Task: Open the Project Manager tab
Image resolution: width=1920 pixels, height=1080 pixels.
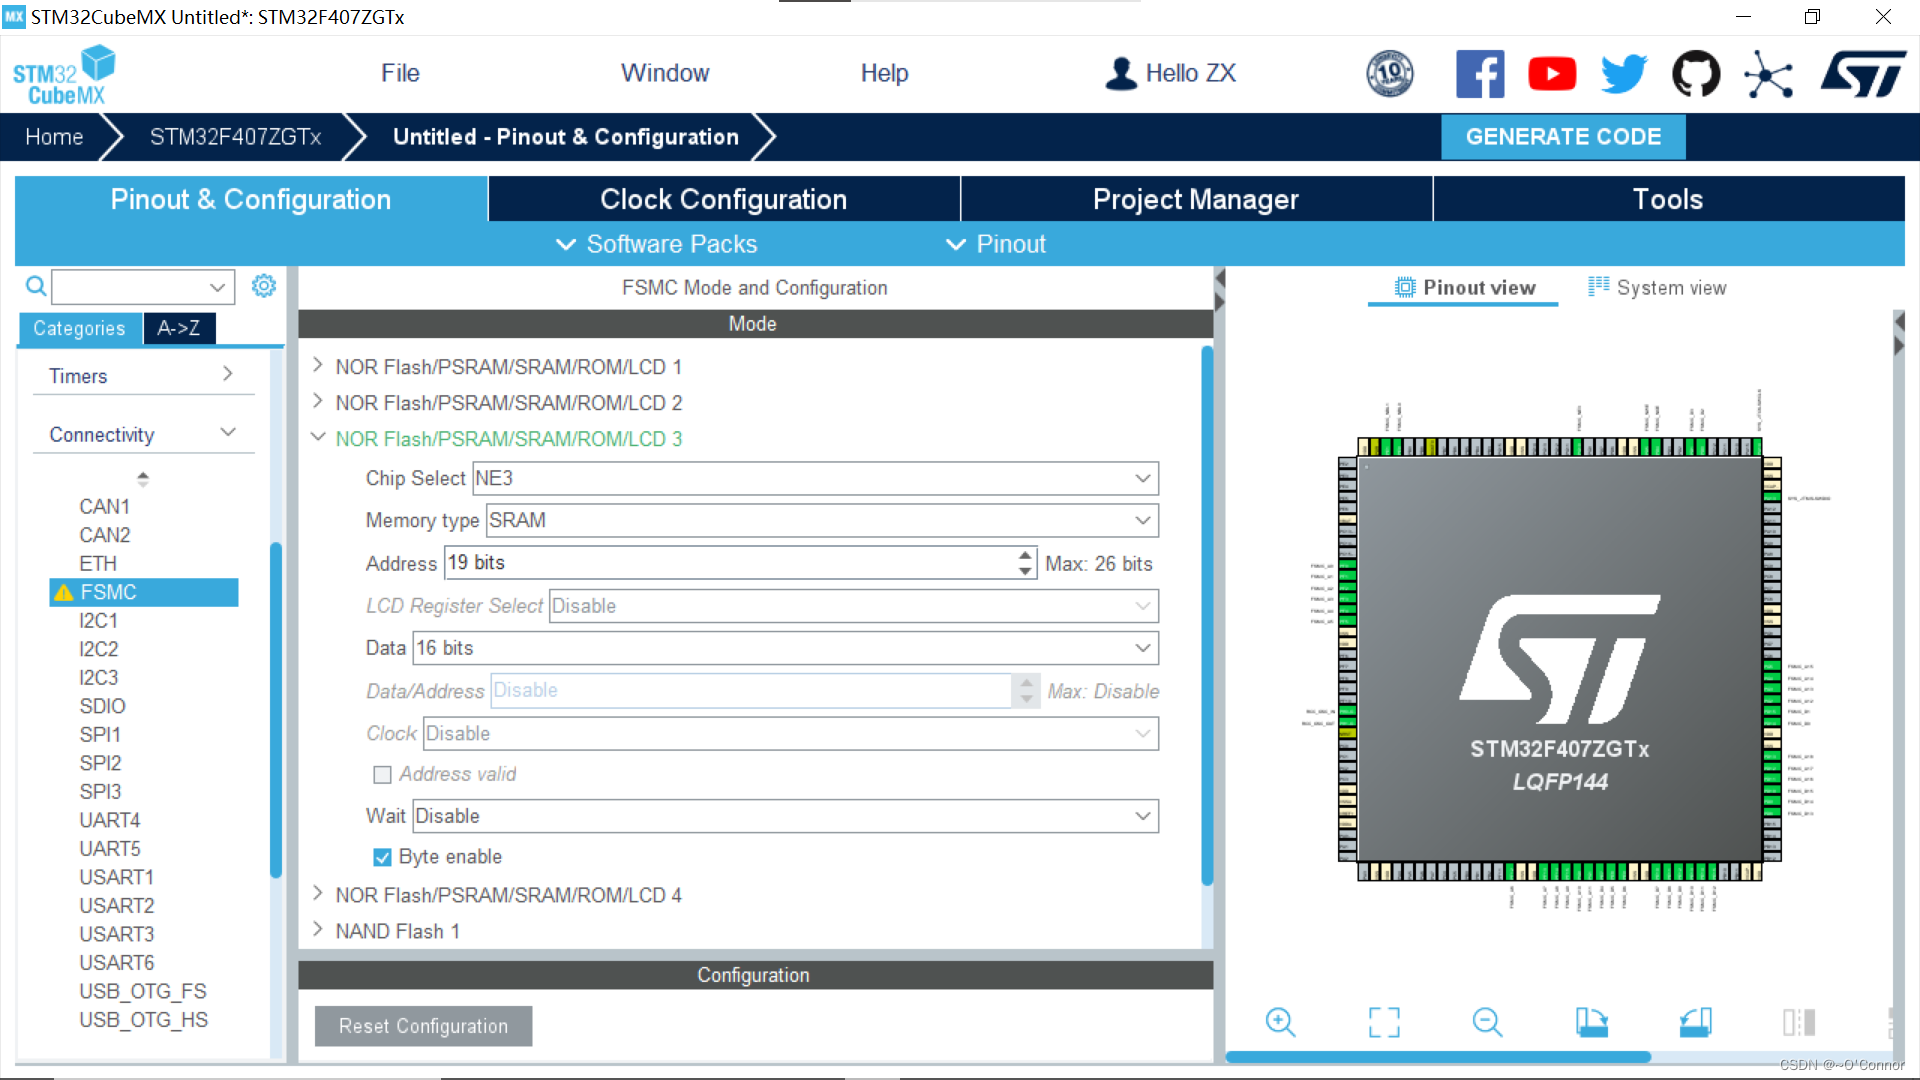Action: pyautogui.click(x=1196, y=199)
